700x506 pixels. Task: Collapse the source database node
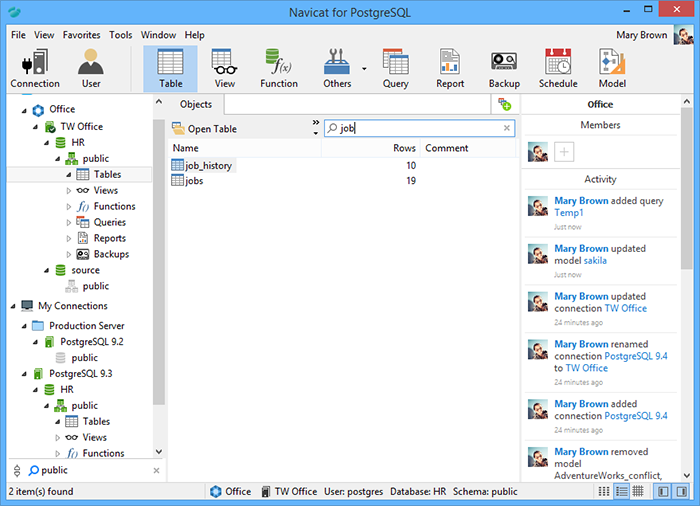tap(46, 271)
